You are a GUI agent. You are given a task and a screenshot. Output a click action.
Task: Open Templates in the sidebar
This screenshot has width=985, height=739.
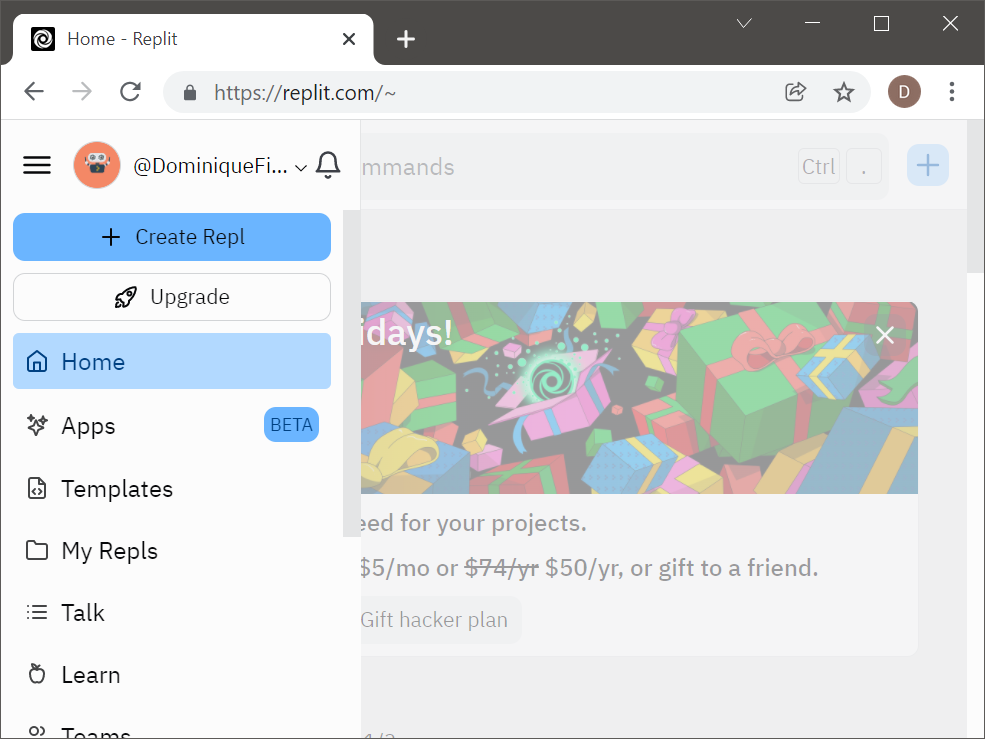click(172, 489)
